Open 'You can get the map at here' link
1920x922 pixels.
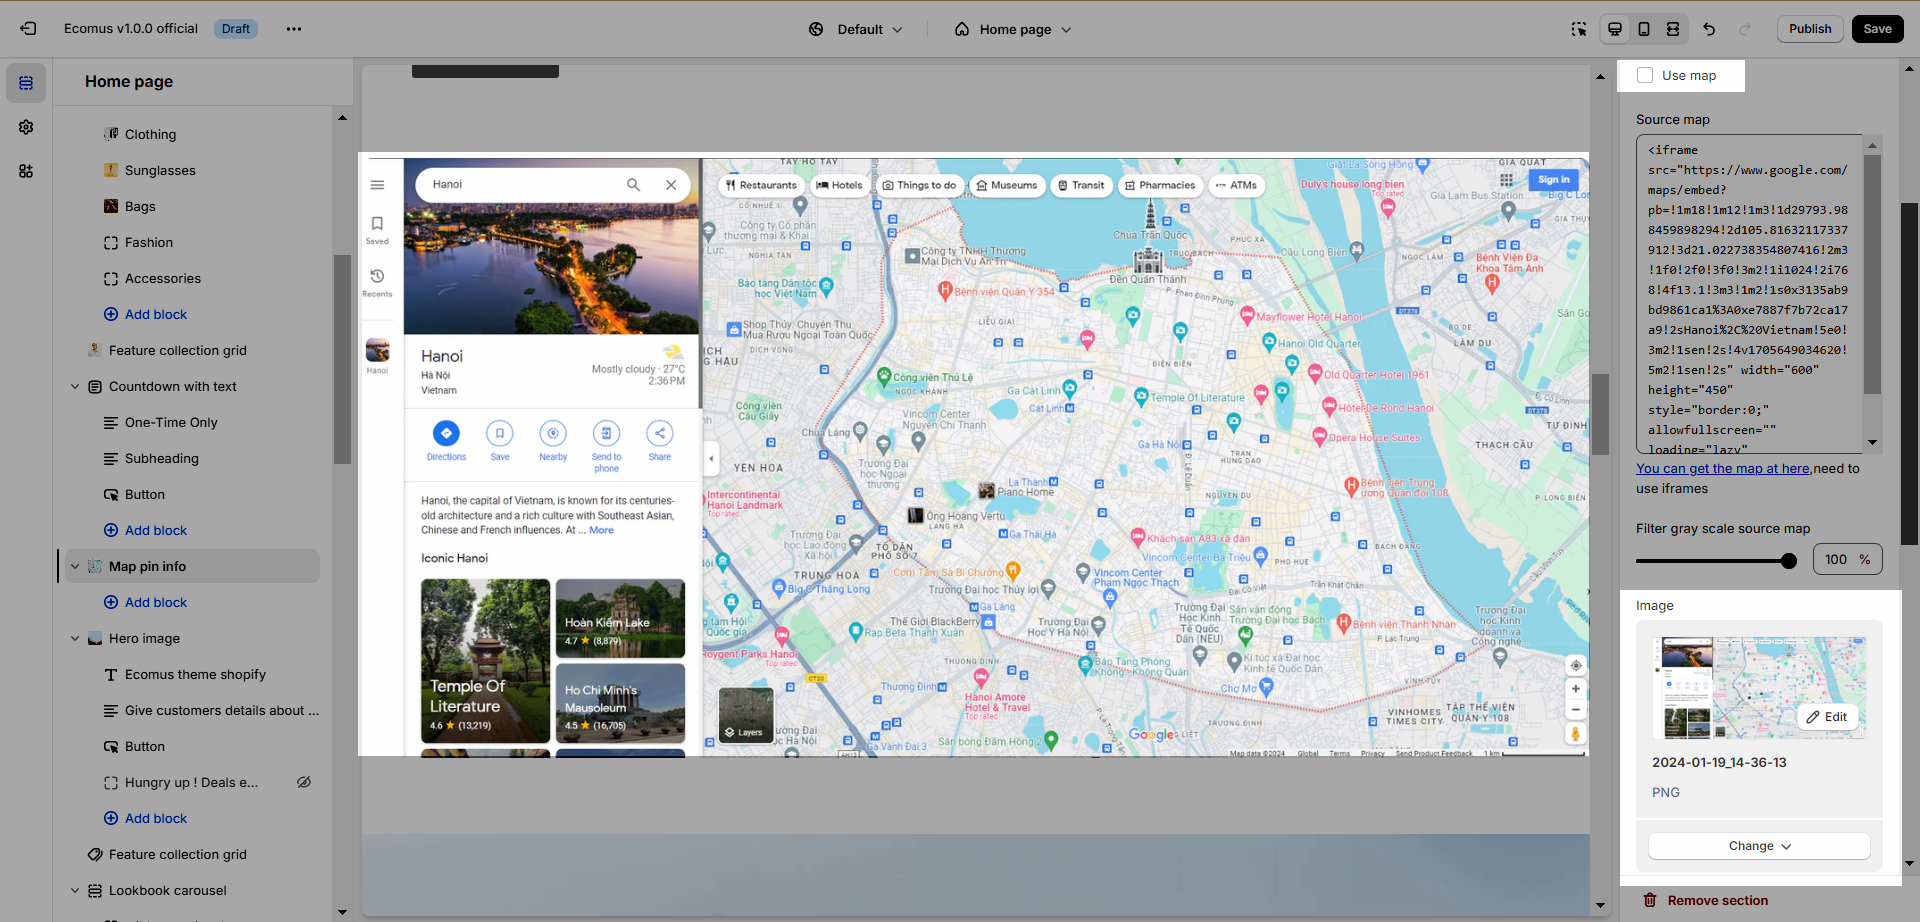coord(1722,468)
